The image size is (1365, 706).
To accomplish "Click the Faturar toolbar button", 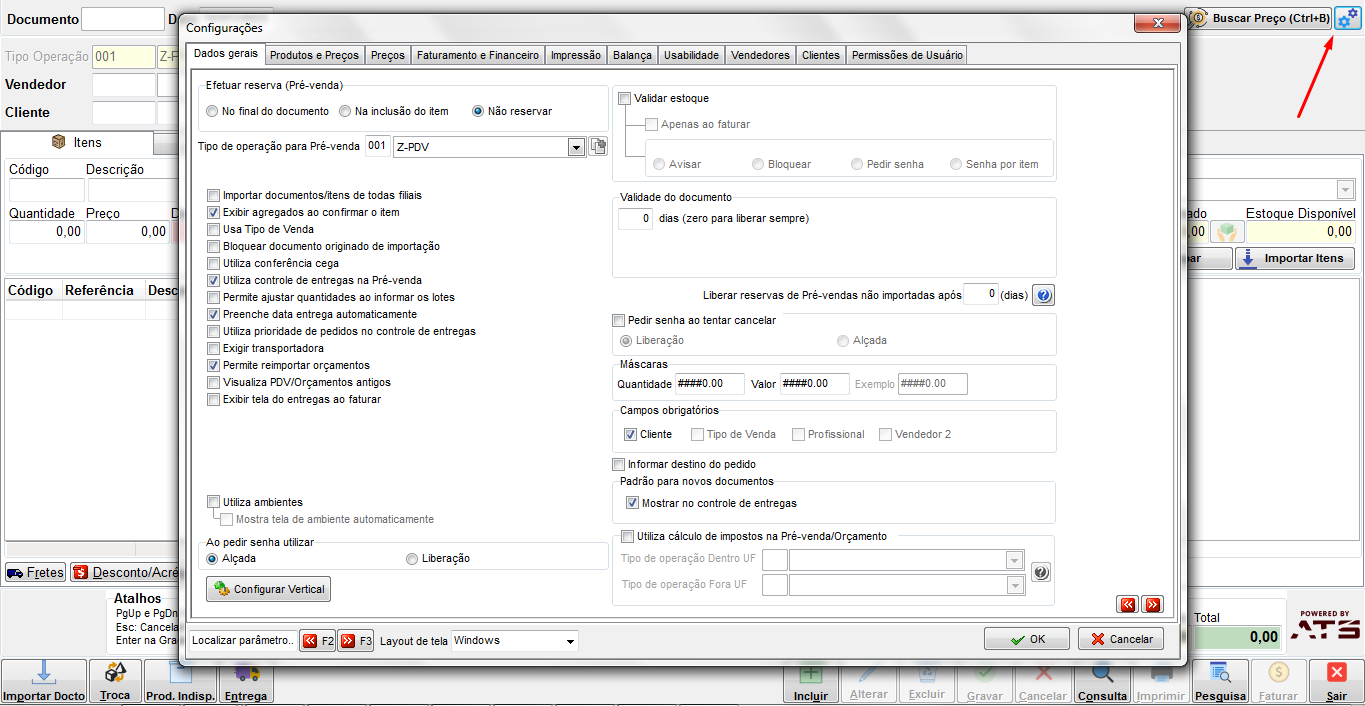I will (1278, 682).
